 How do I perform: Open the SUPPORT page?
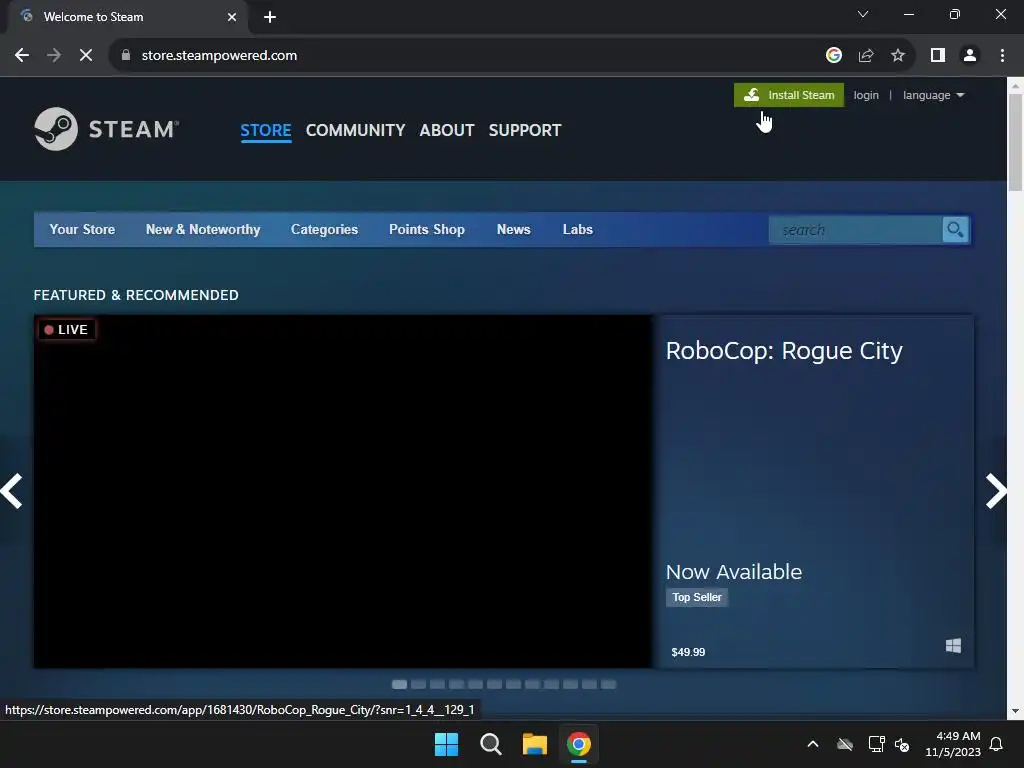pos(525,130)
